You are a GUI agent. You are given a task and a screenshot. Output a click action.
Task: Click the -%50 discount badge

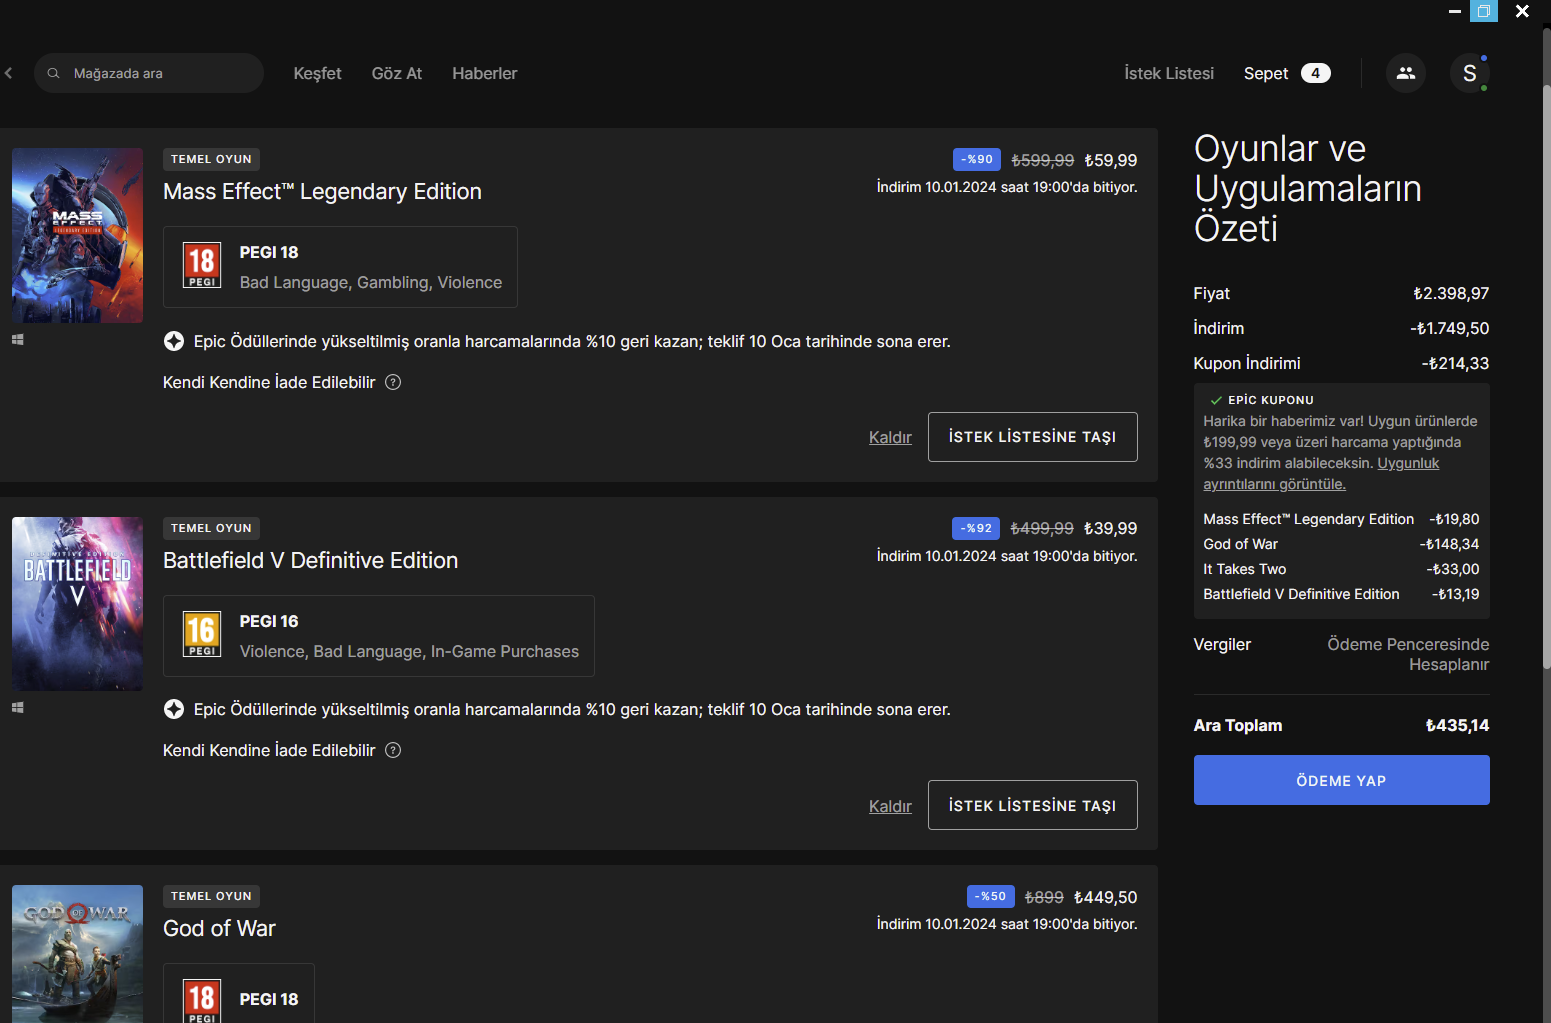991,897
